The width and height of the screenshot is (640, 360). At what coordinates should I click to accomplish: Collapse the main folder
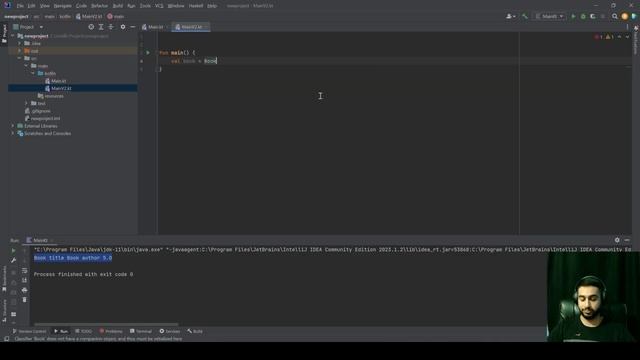click(27, 66)
